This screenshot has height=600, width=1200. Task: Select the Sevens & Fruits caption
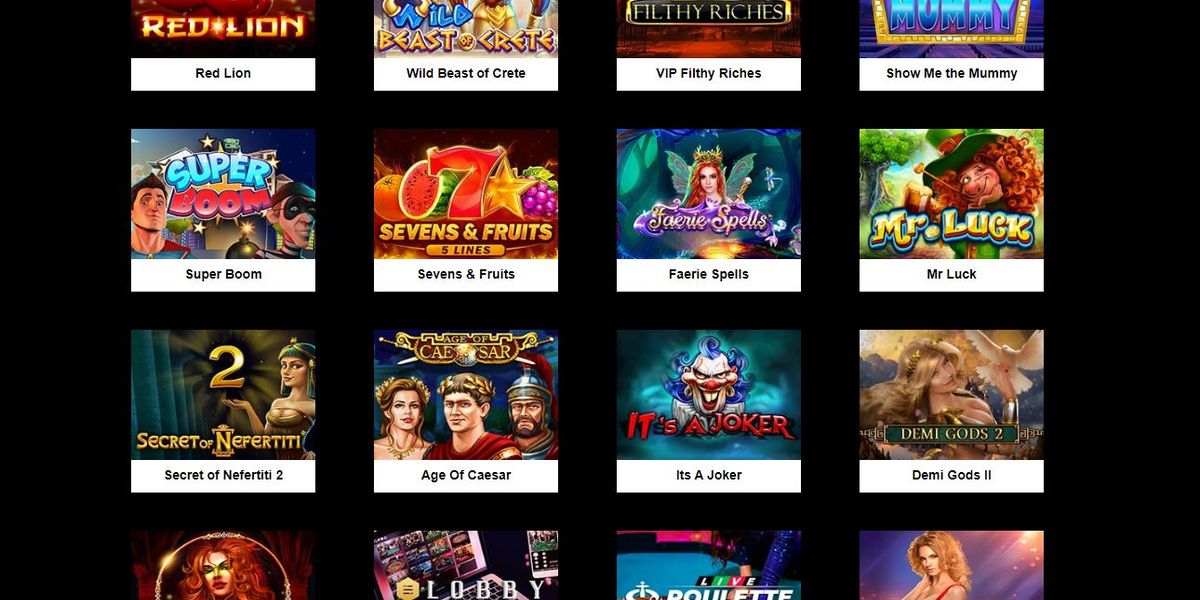pos(466,274)
